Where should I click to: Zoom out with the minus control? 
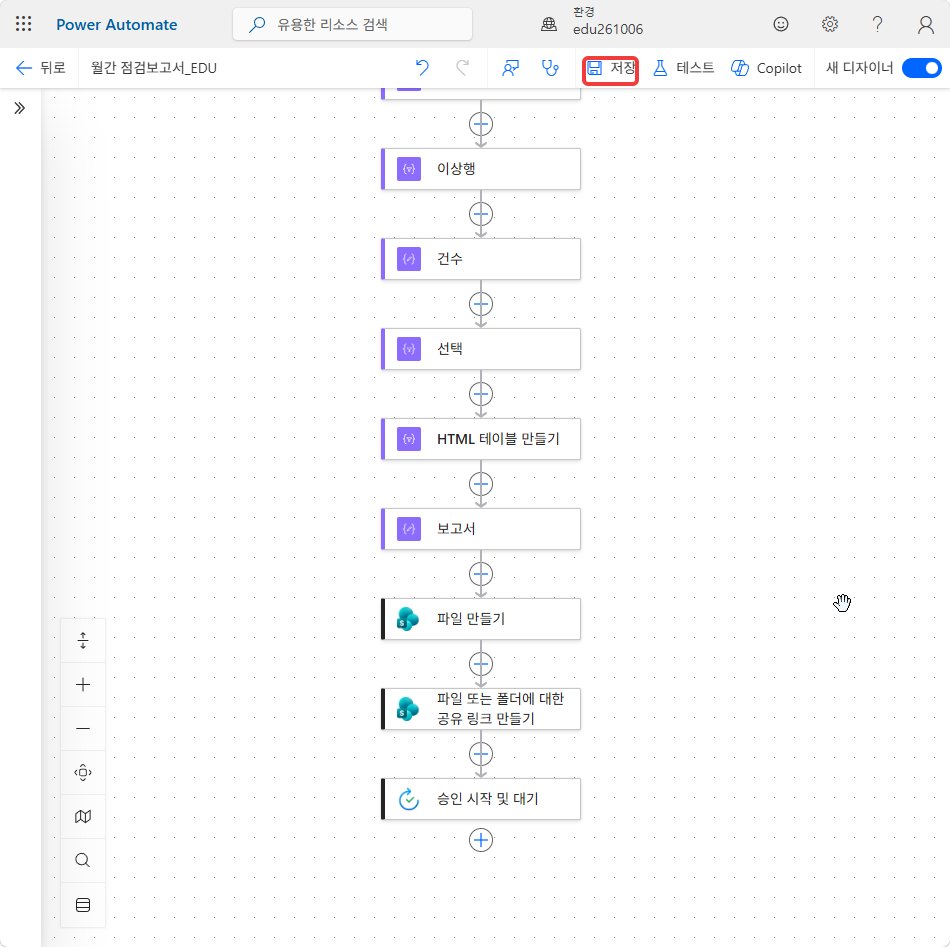(83, 728)
